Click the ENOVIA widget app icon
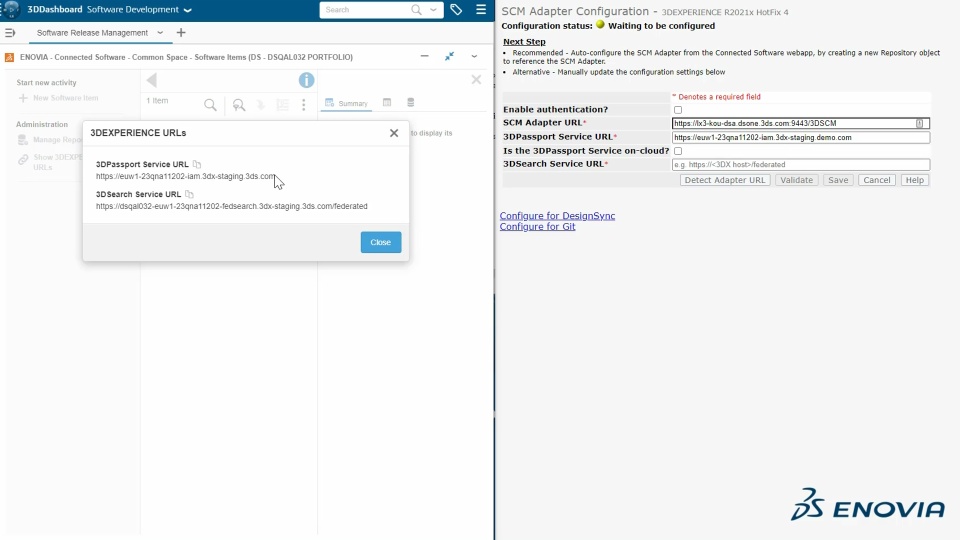The image size is (960, 540). (x=9, y=57)
